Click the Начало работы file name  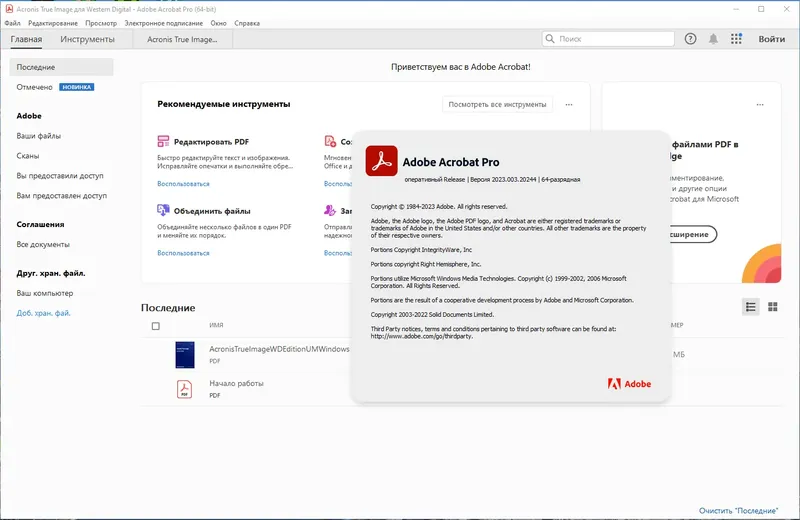coord(236,383)
